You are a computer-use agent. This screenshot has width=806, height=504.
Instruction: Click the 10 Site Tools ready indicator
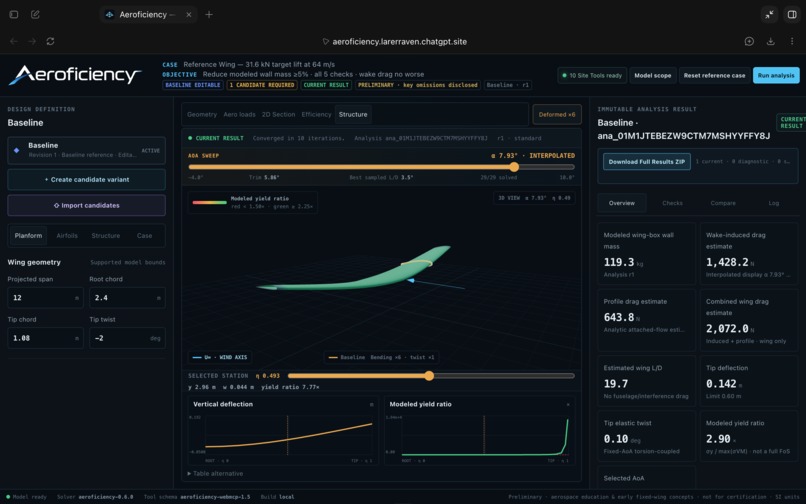click(592, 75)
